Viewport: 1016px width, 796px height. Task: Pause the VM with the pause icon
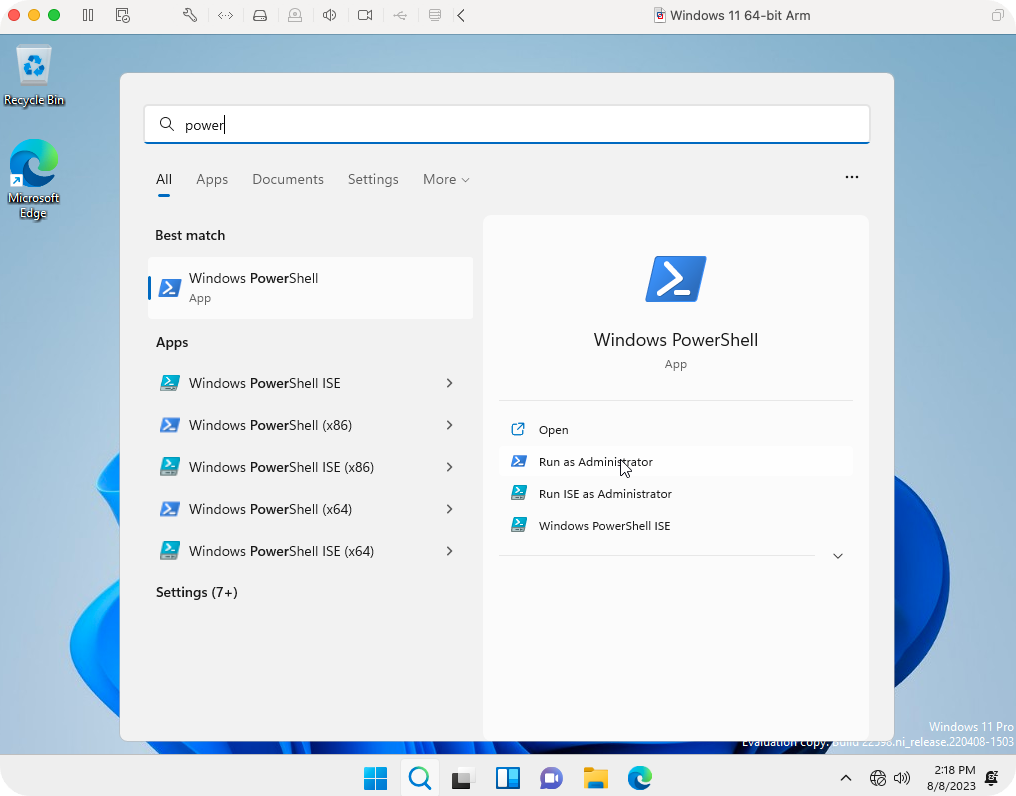click(x=88, y=15)
